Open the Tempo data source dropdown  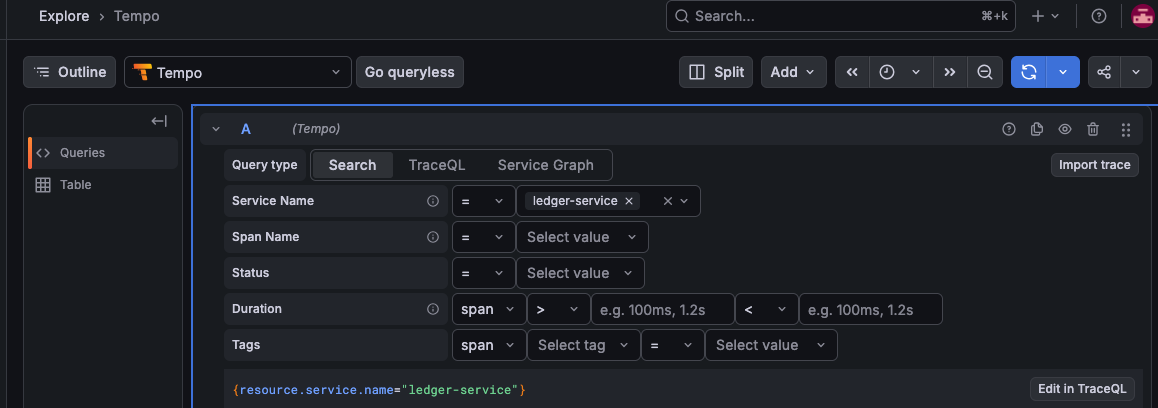click(x=238, y=72)
